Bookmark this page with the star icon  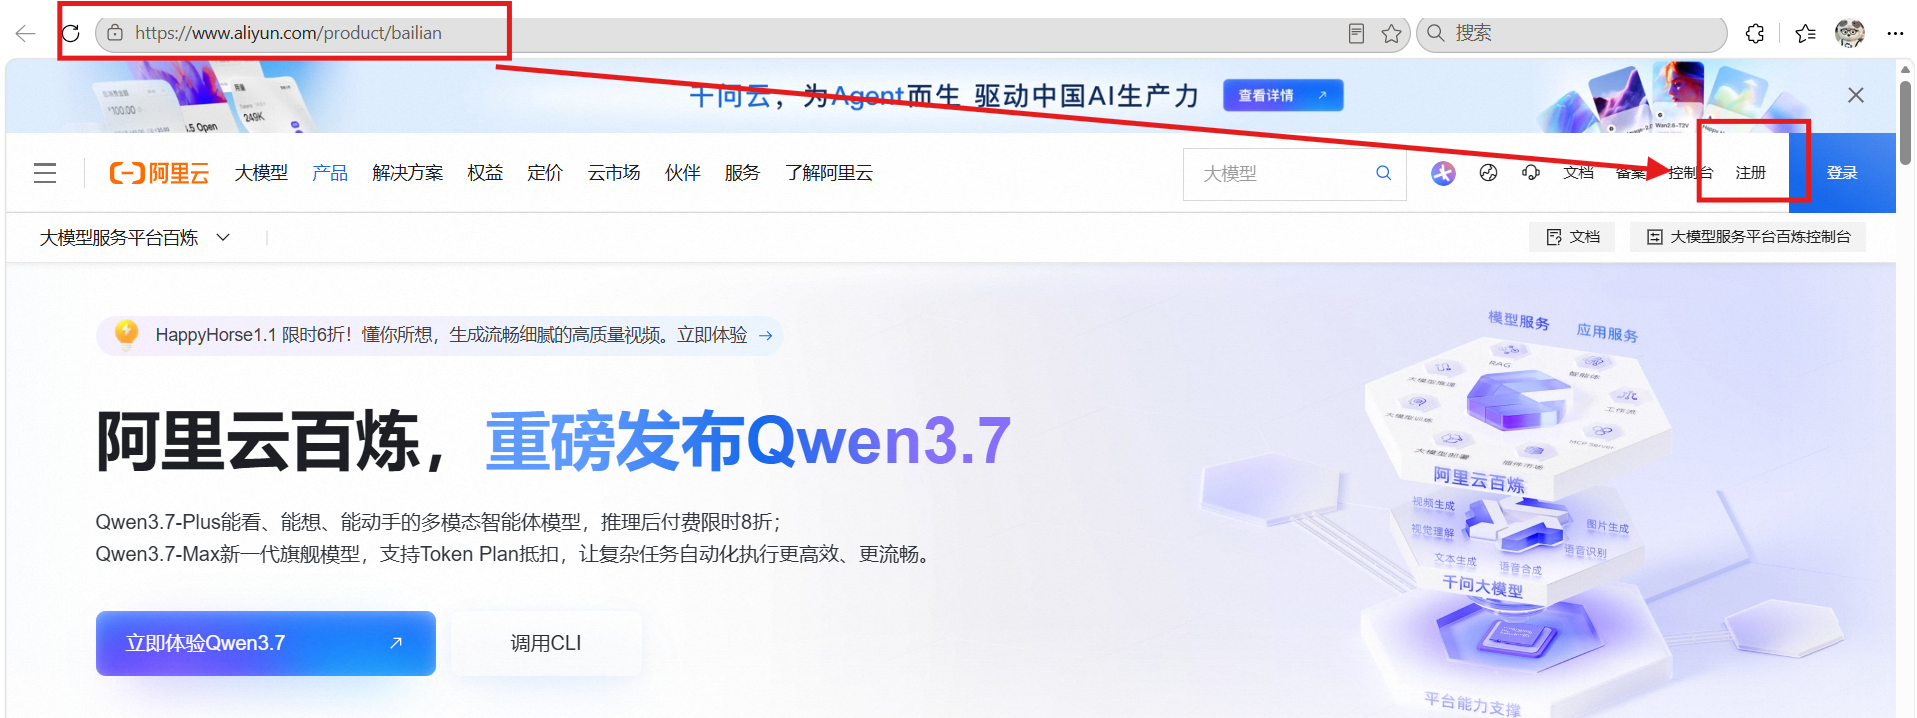tap(1391, 33)
